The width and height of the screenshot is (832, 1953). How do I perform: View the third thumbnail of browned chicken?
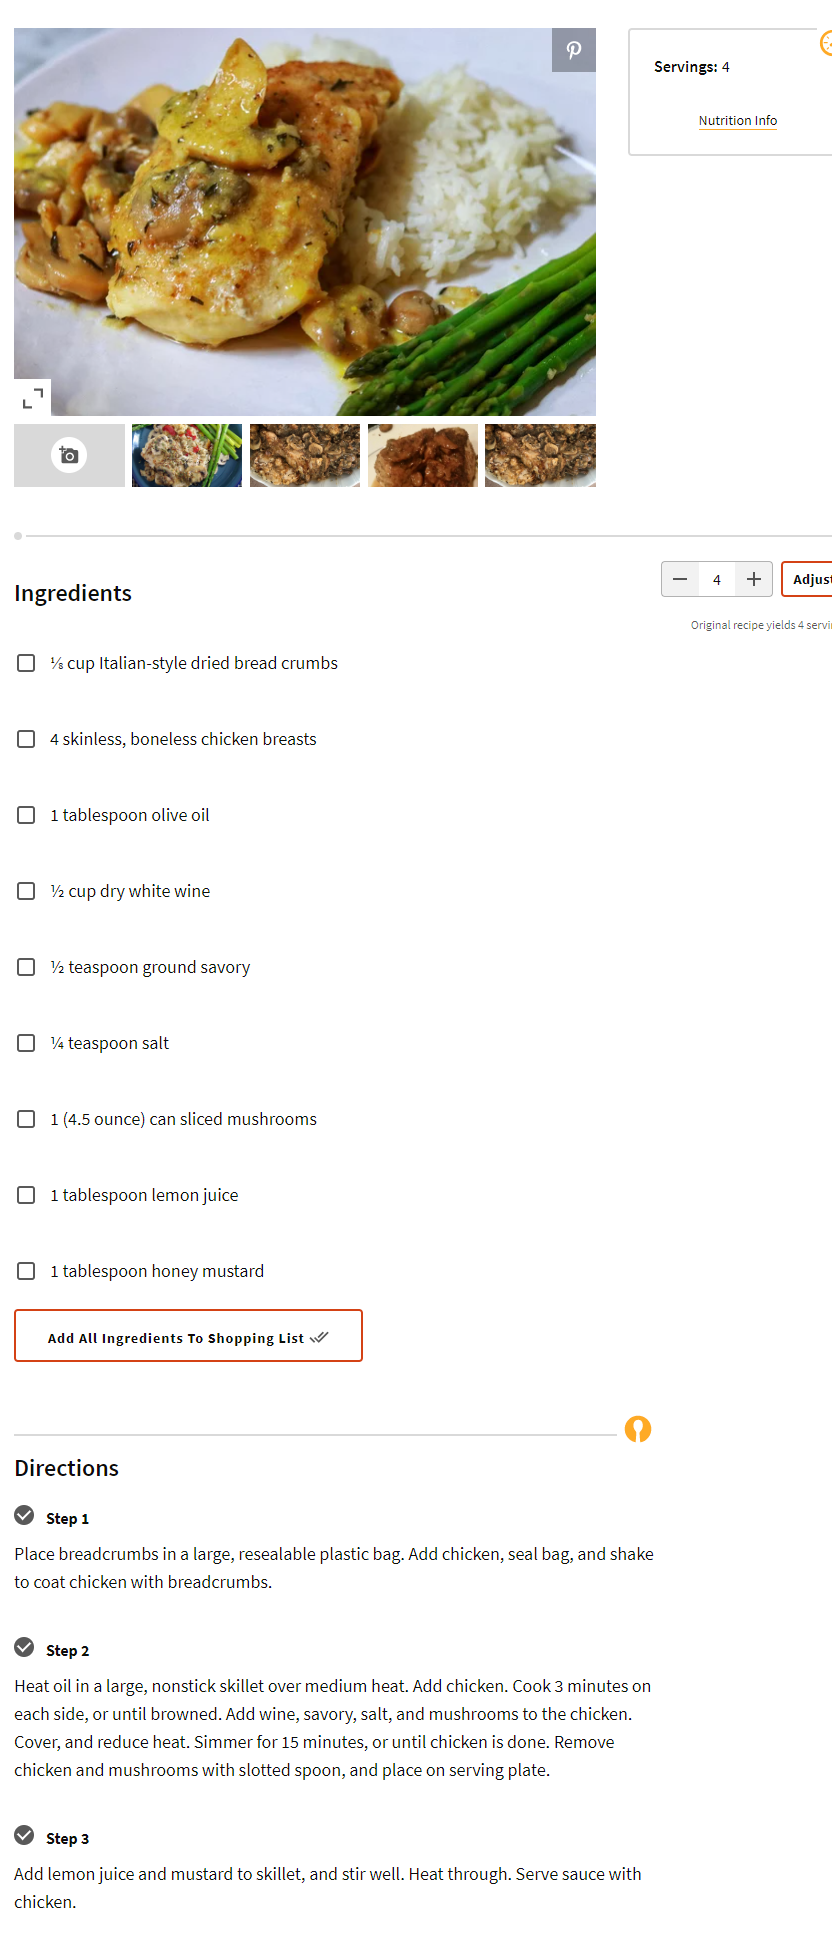(x=423, y=455)
